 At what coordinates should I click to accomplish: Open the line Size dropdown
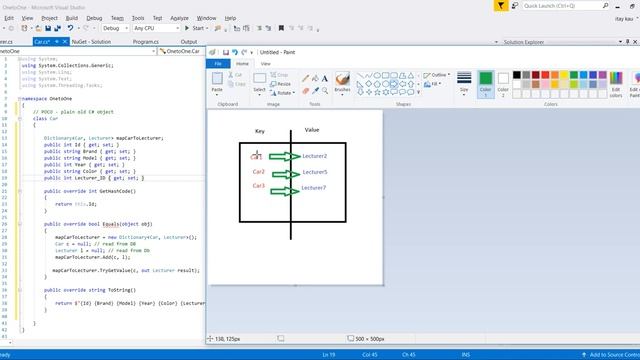[464, 84]
